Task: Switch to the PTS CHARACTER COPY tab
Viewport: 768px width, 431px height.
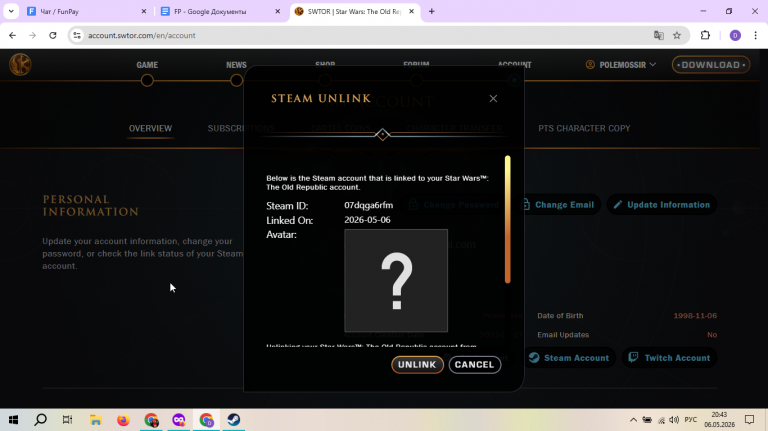Action: [584, 128]
